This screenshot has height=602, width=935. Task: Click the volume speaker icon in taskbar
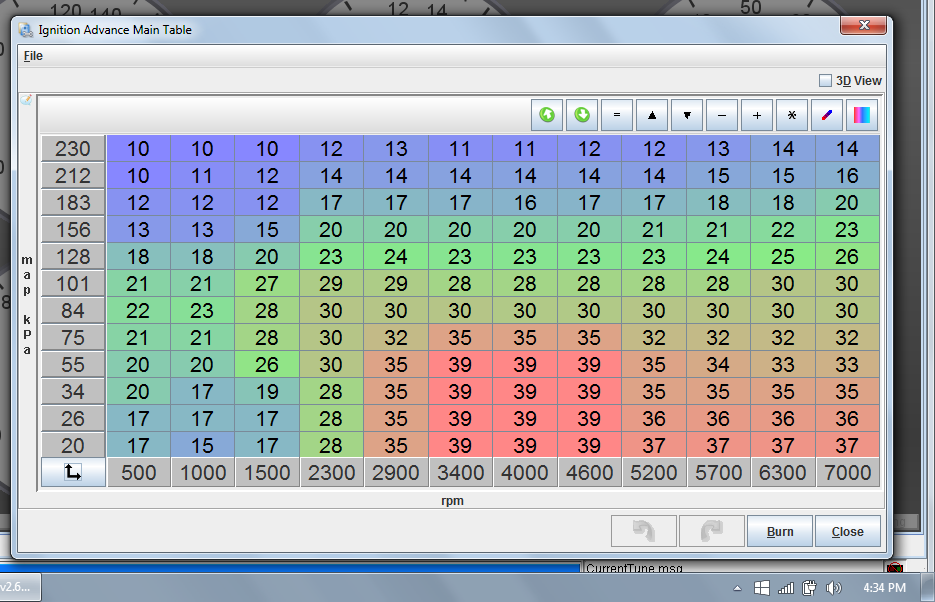(x=834, y=588)
